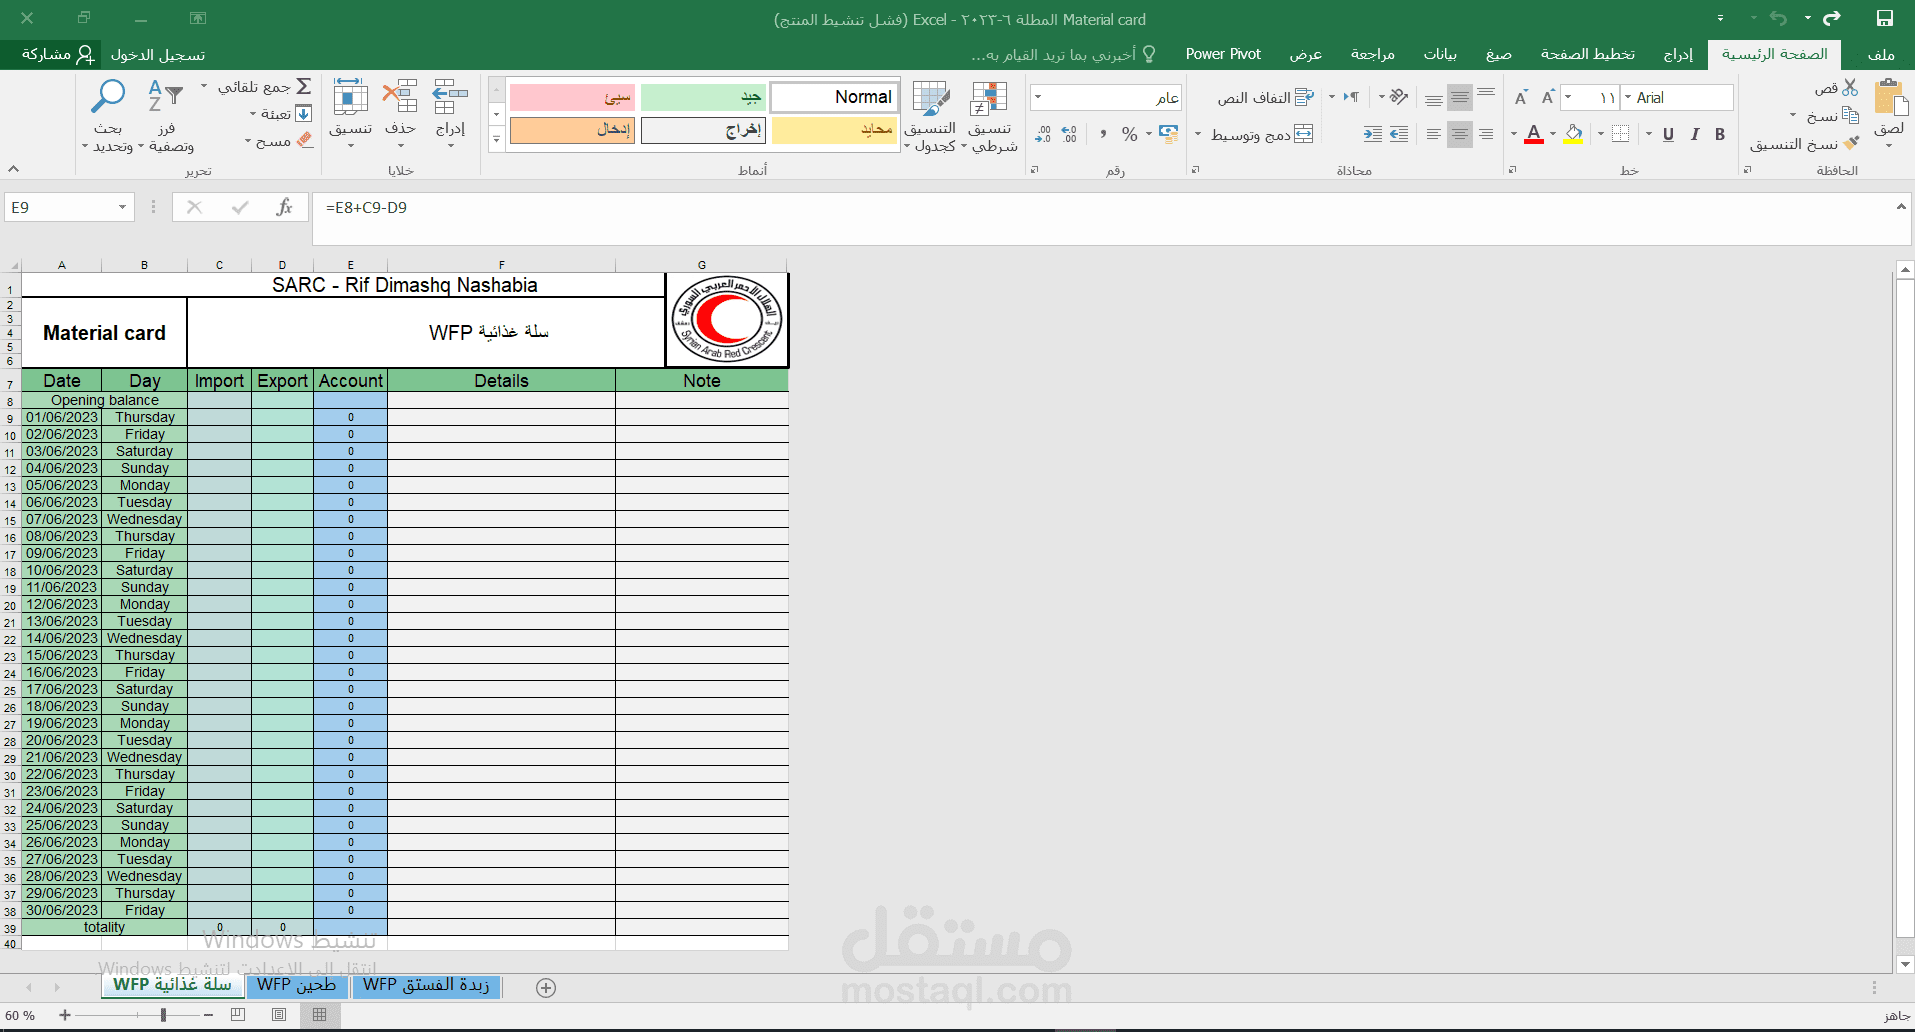Click the Copy icon in clipboard group
Screen dimensions: 1915x1032
coord(1850,115)
